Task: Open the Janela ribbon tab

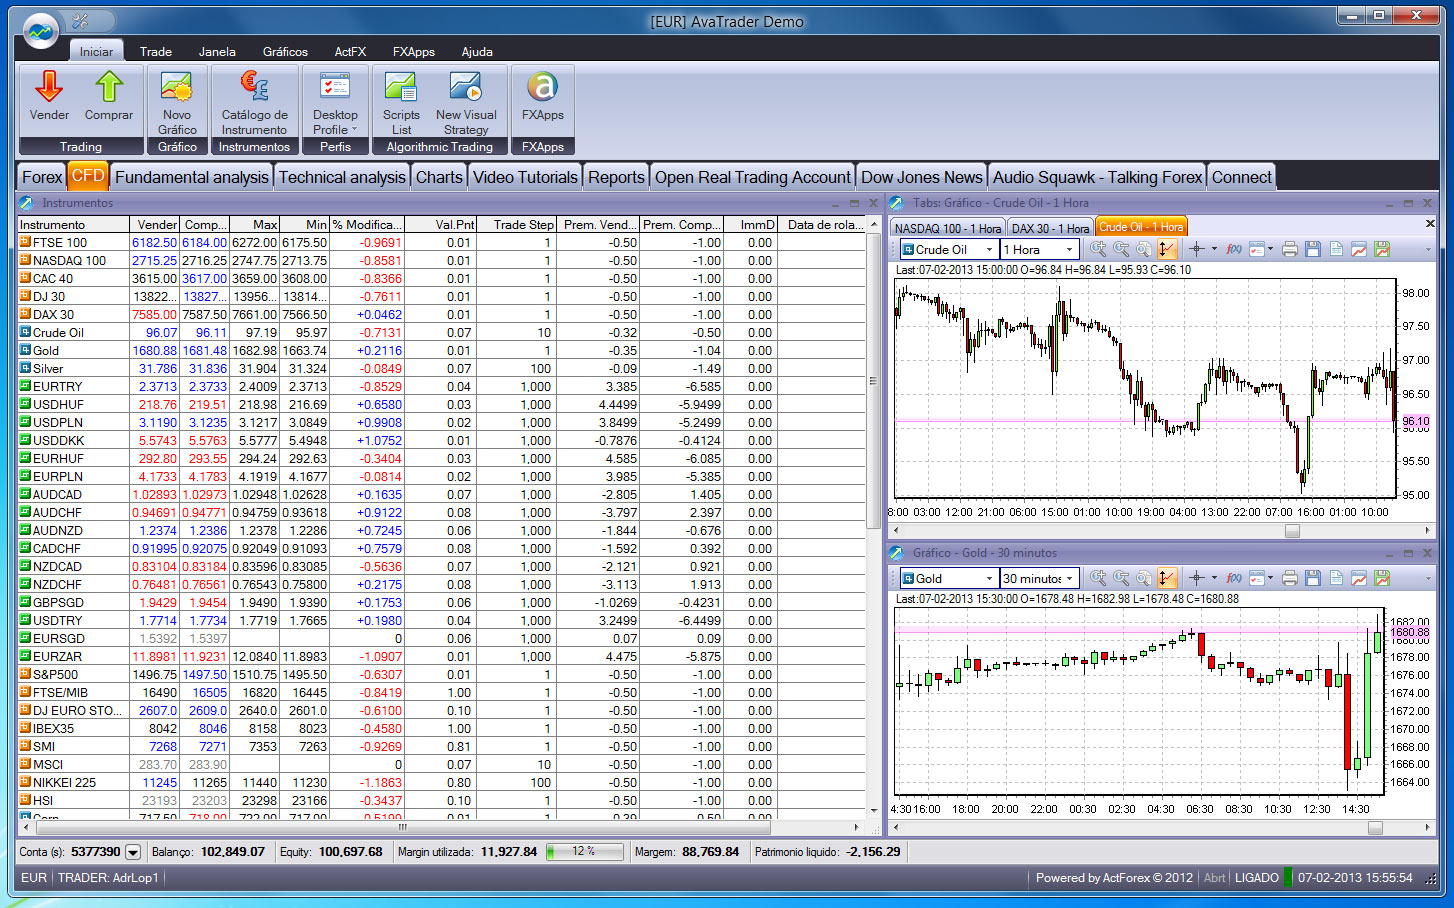Action: tap(217, 51)
